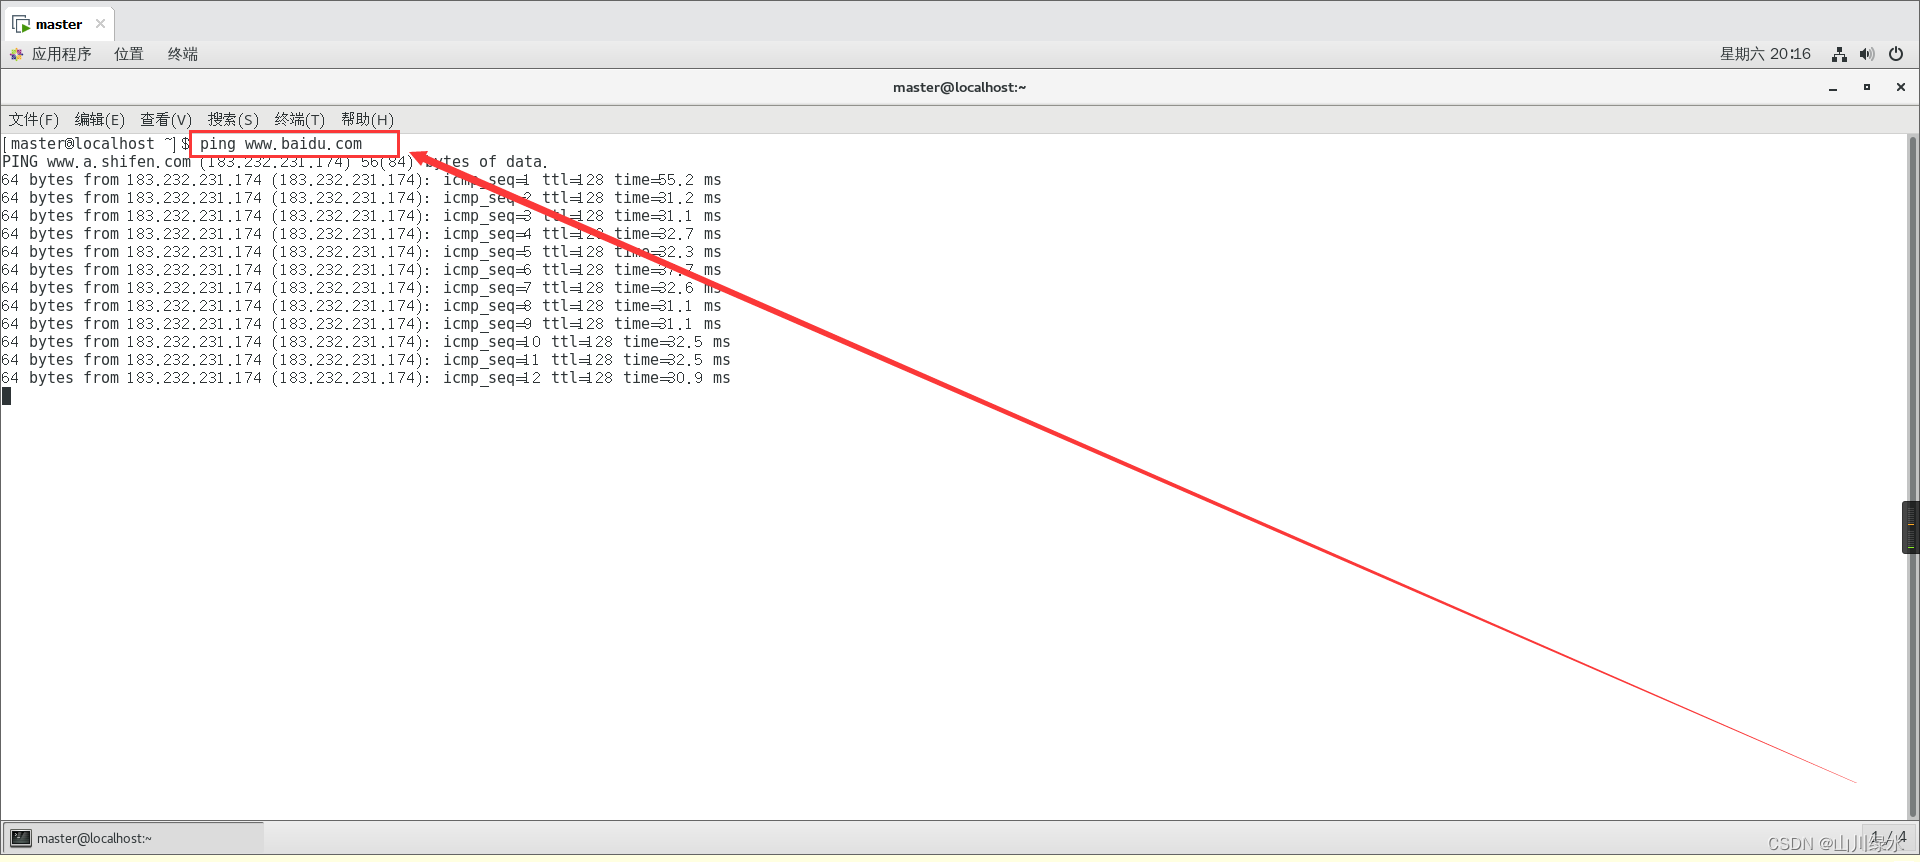Open the 帮助(H) menu
Viewport: 1920px width, 862px height.
pyautogui.click(x=367, y=120)
